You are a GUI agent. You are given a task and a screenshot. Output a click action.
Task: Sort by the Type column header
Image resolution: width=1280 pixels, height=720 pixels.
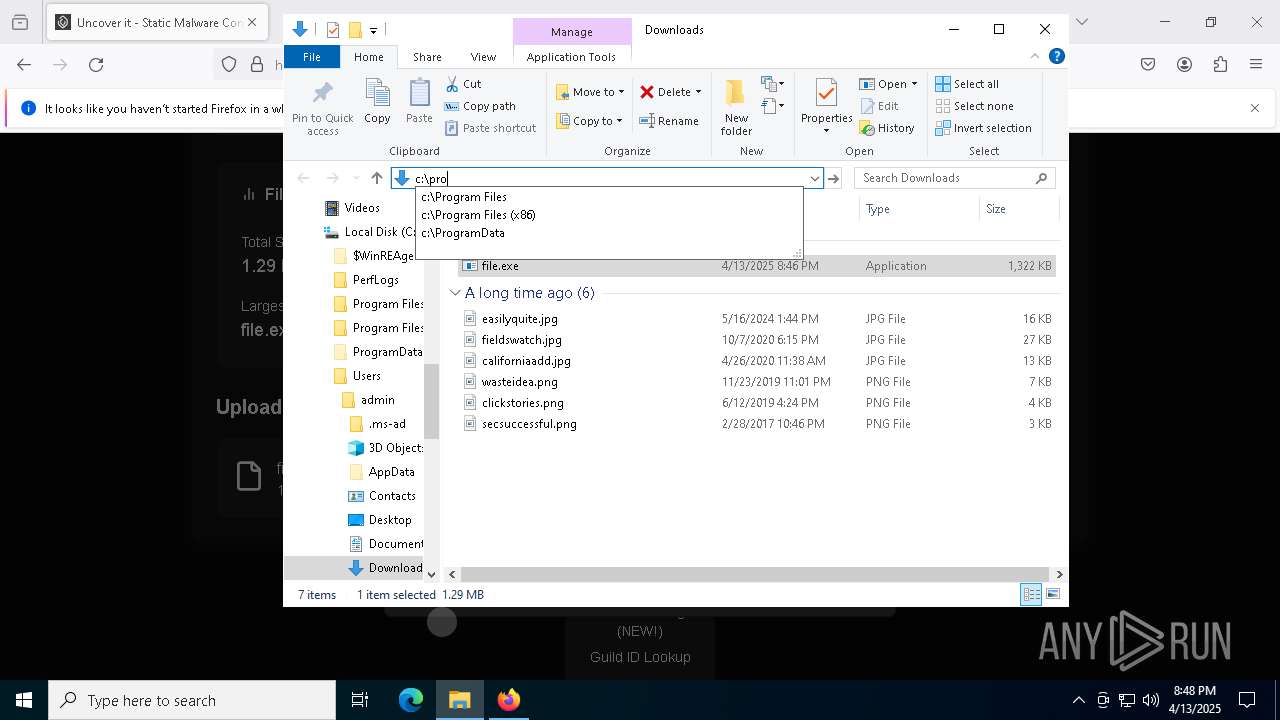click(918, 209)
